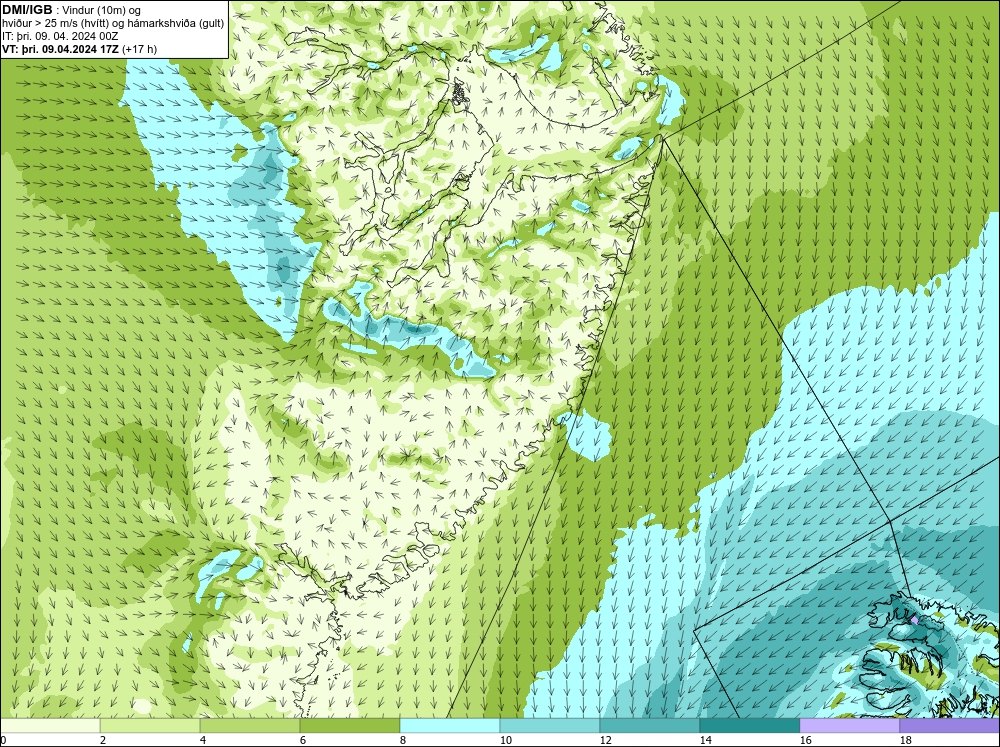Click the legend scale label 6
This screenshot has height=747, width=1000.
tap(302, 740)
